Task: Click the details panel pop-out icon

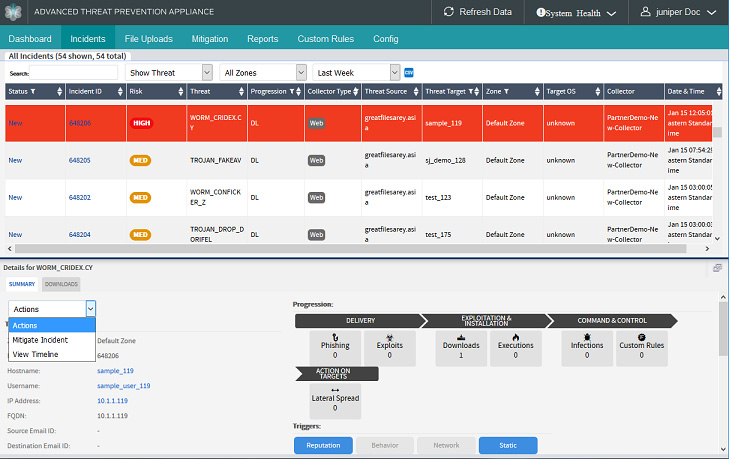Action: 717,268
